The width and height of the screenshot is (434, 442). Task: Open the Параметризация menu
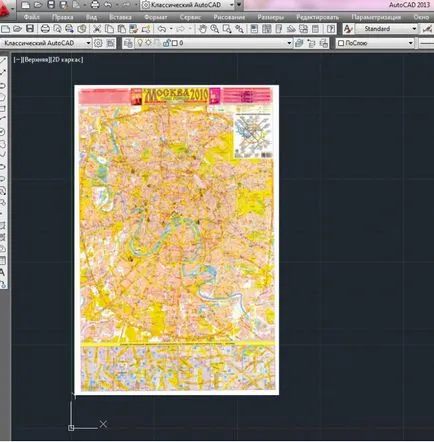376,17
